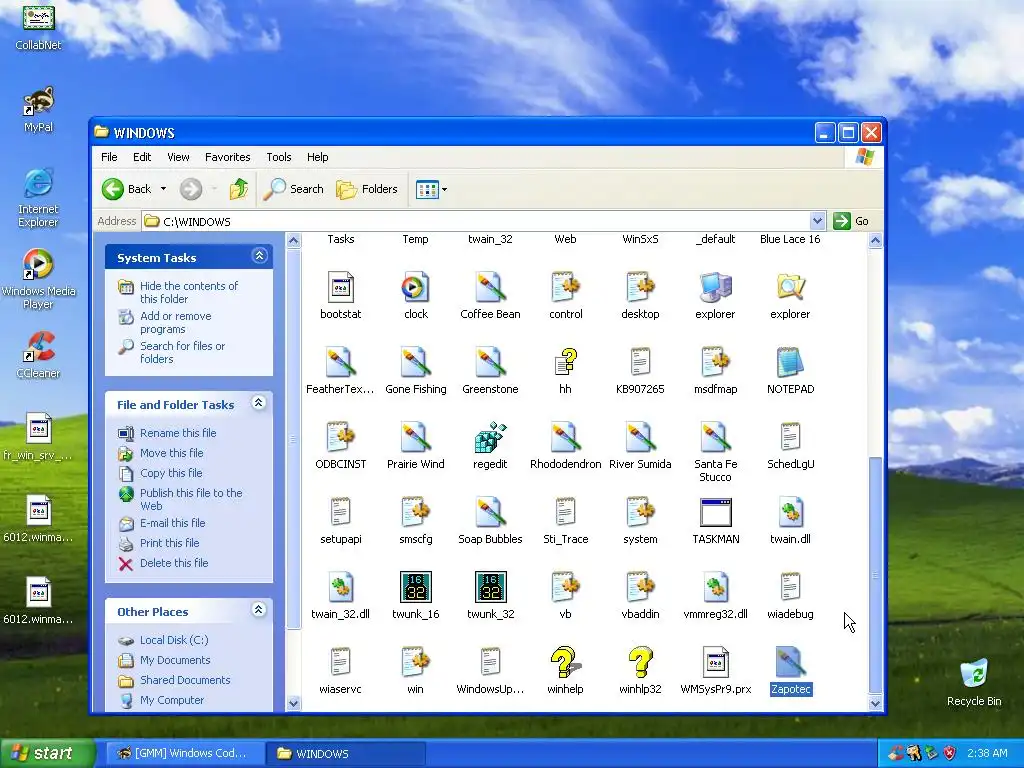This screenshot has width=1024, height=768.
Task: Click the Up folder toolbar icon
Action: (x=239, y=189)
